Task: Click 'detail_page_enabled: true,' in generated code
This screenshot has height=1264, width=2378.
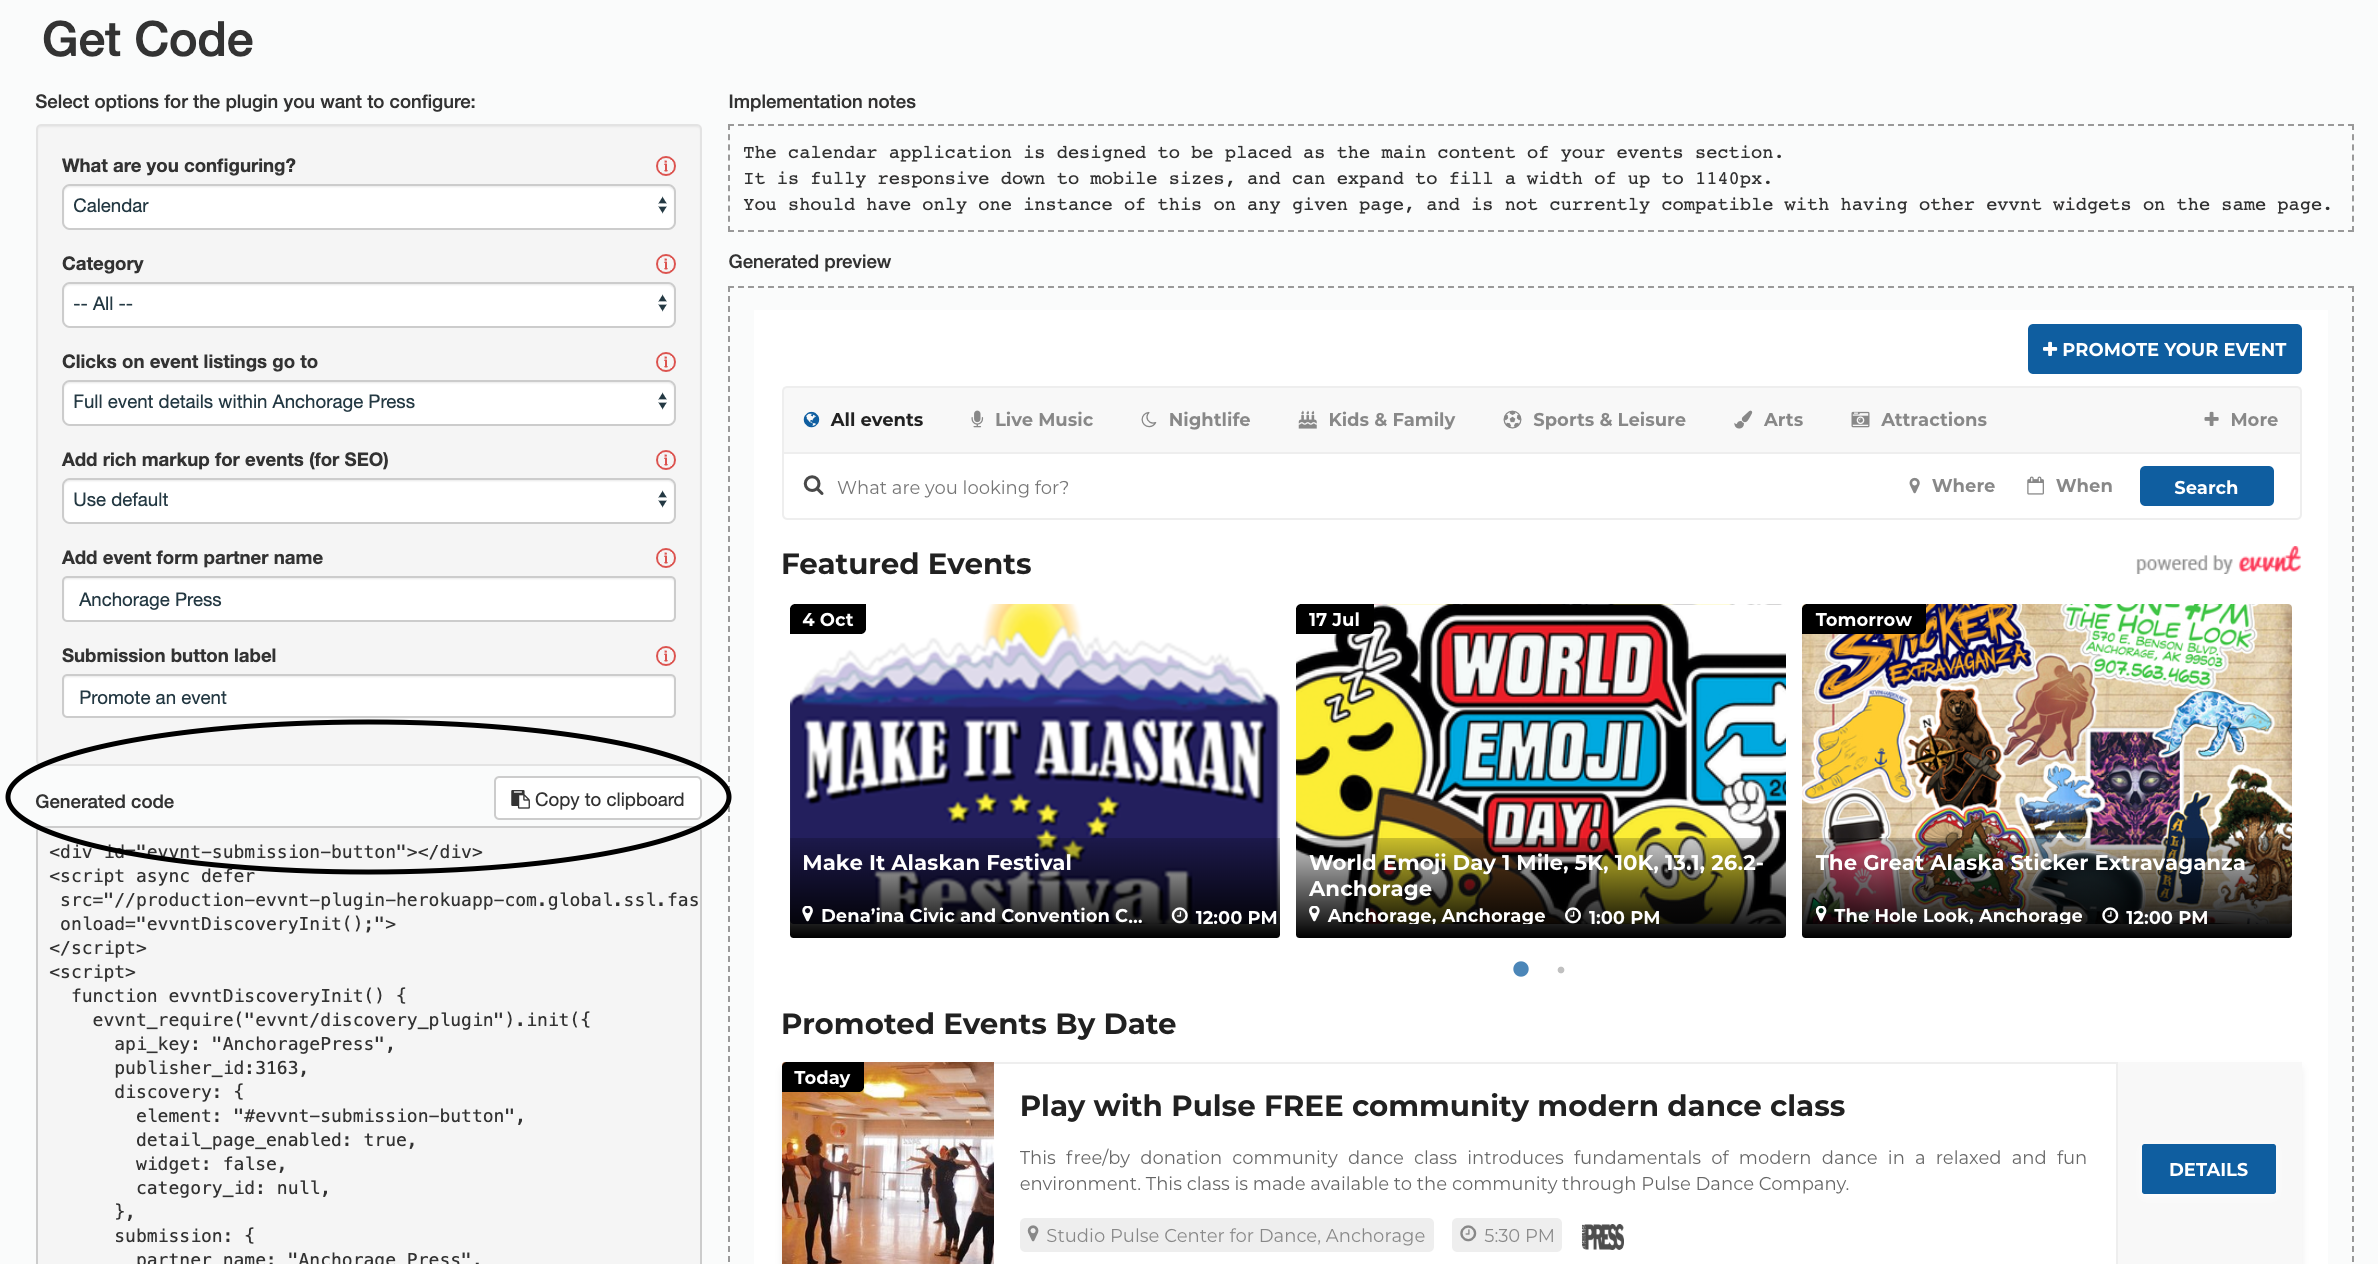Action: (276, 1140)
